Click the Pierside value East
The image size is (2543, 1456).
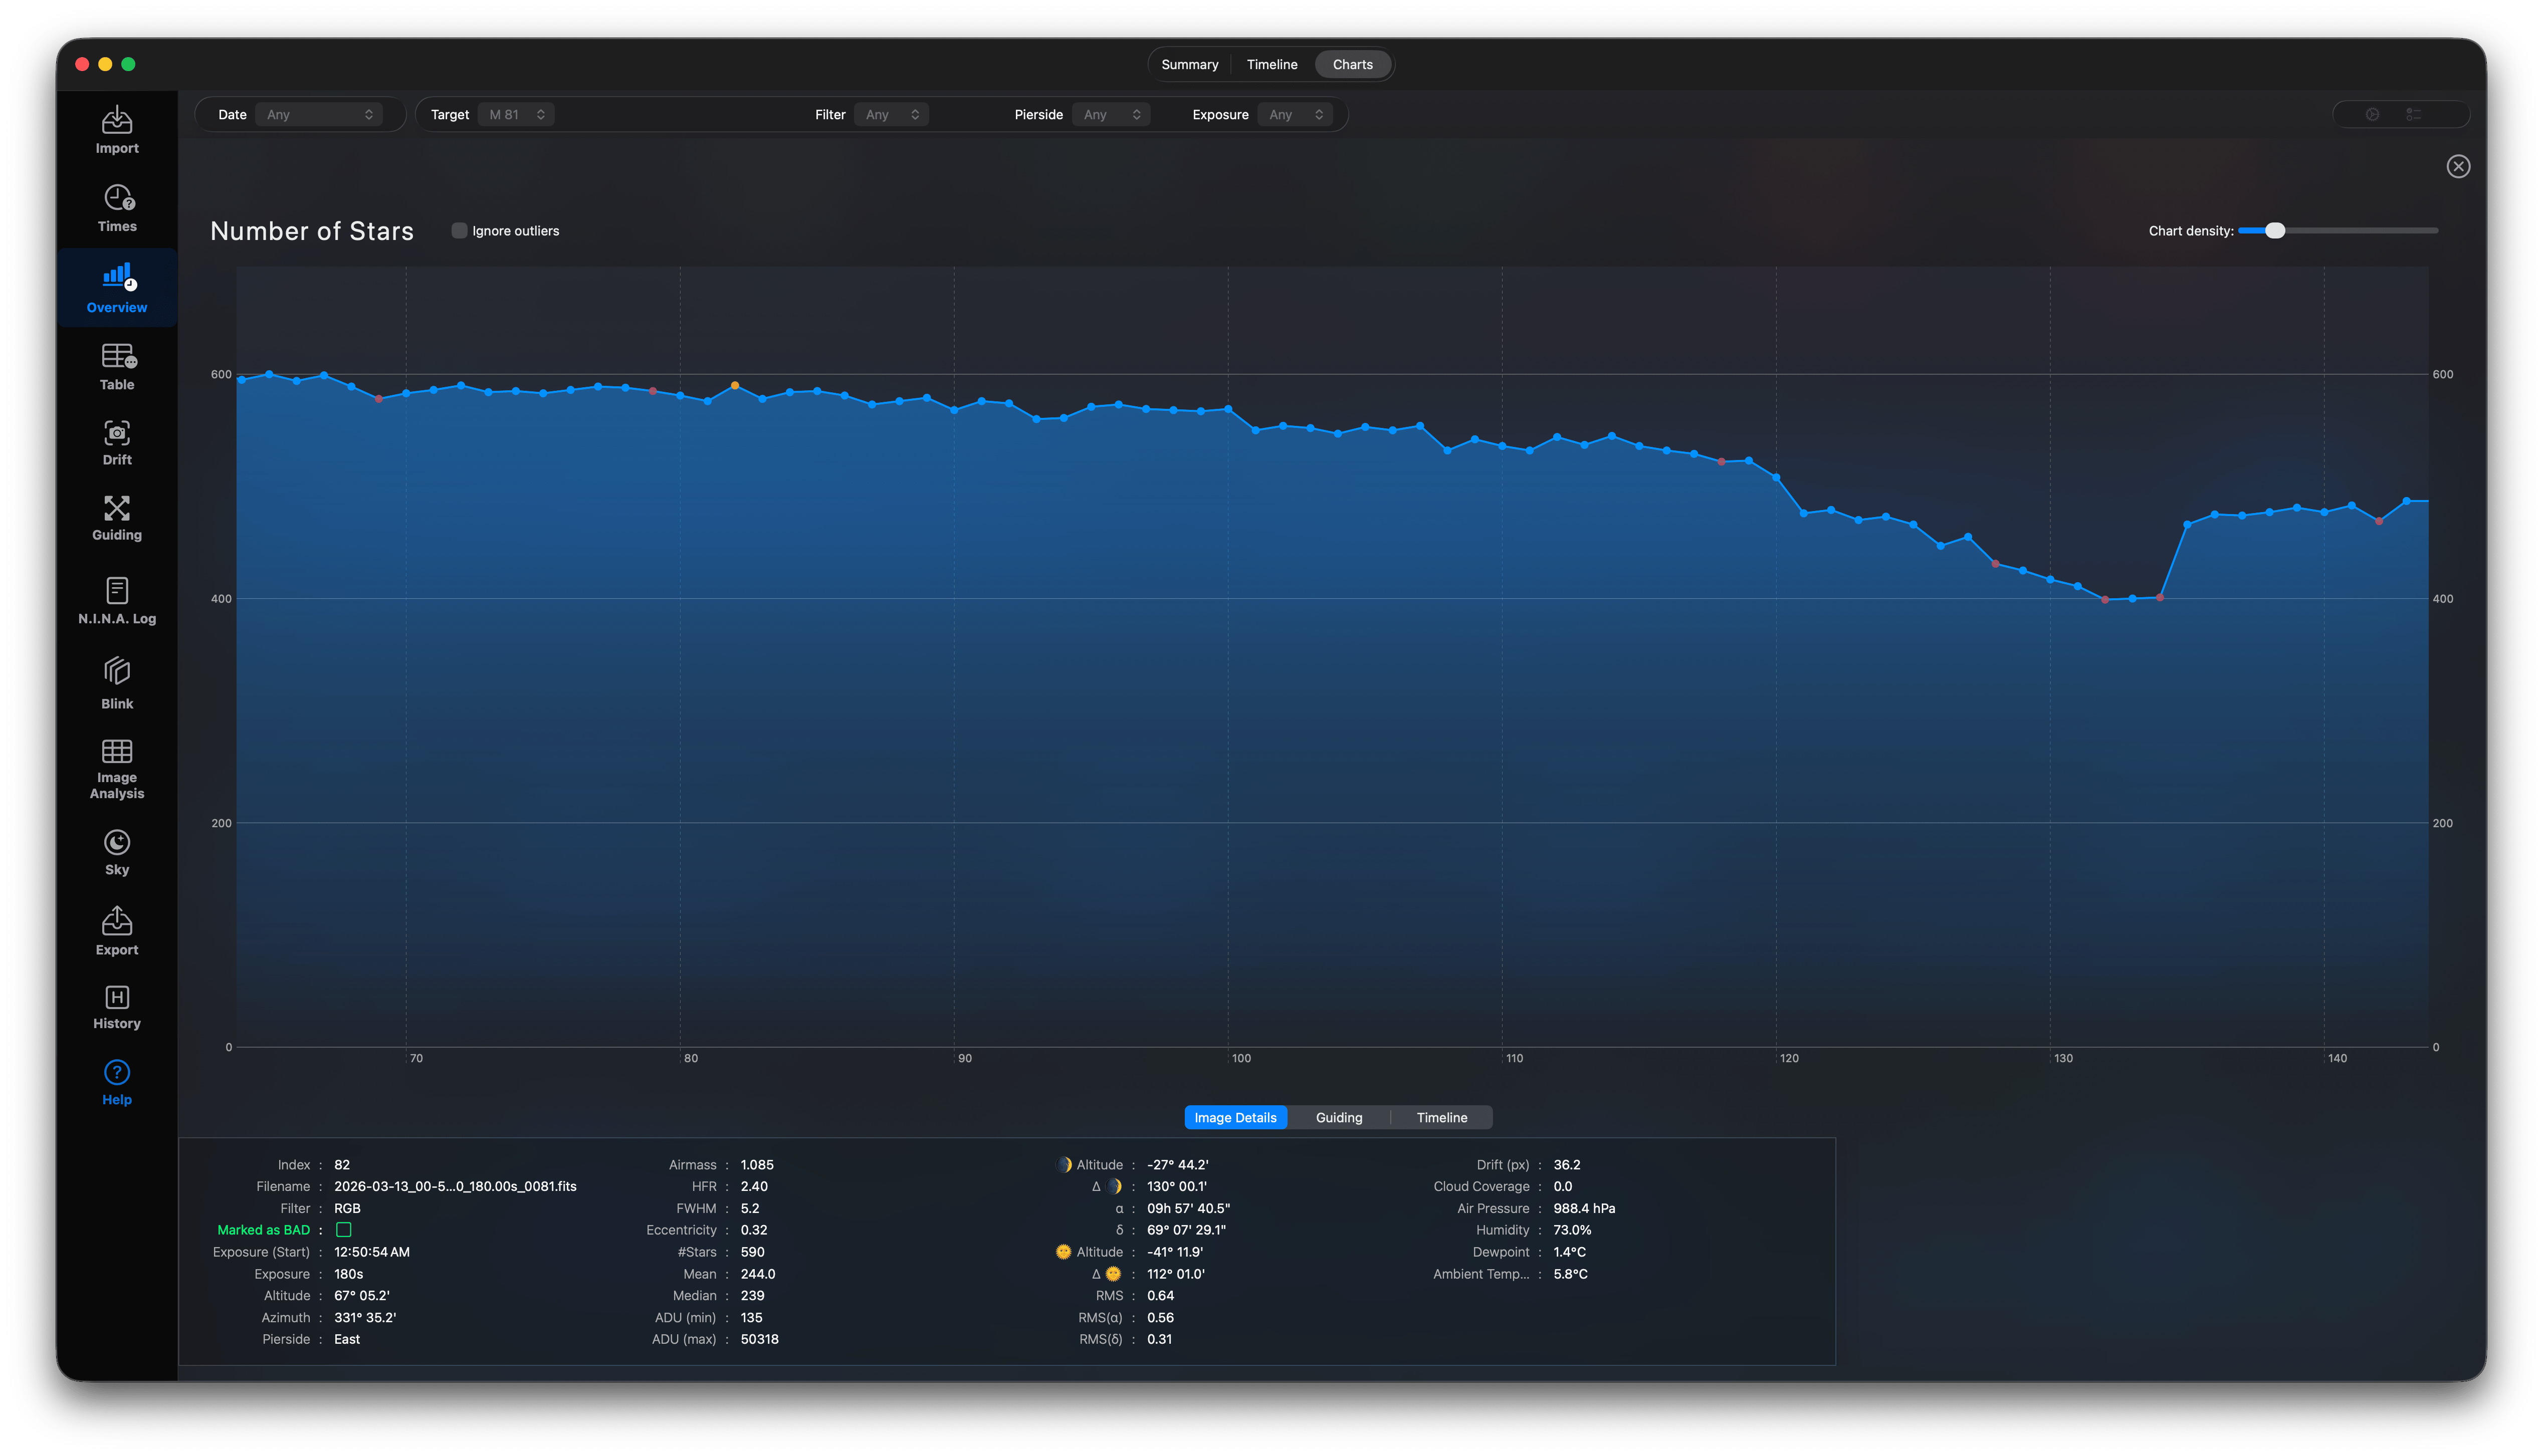coord(347,1340)
